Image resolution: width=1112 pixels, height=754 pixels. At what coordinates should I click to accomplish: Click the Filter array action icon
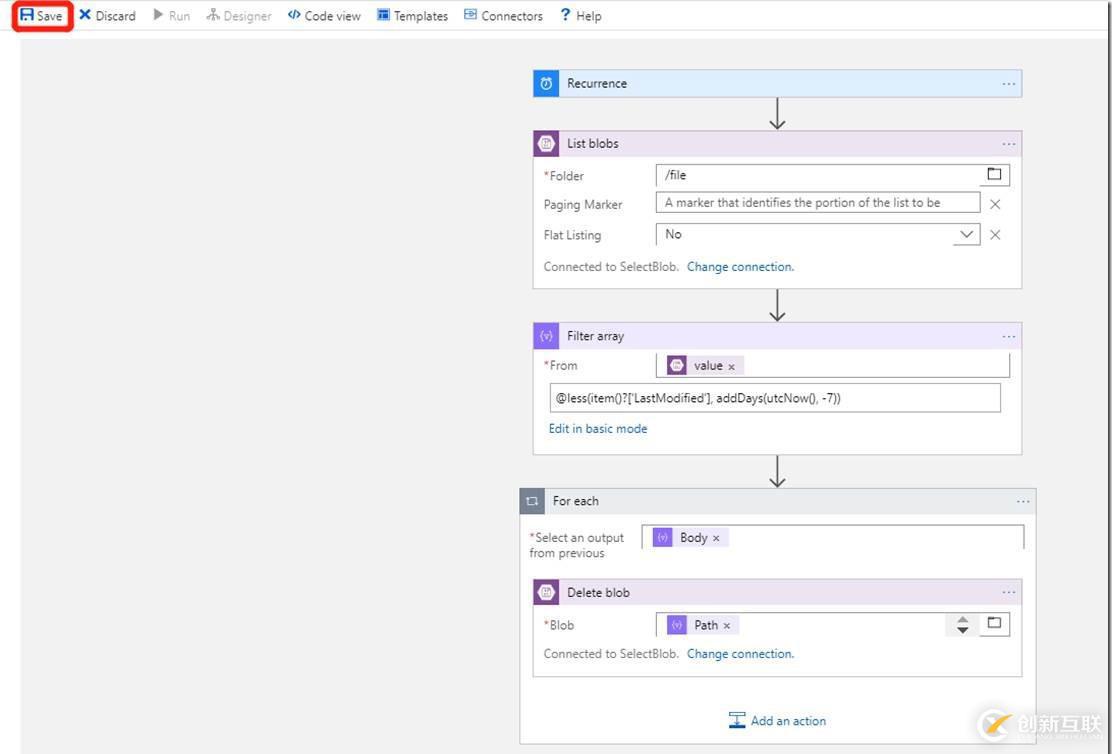546,336
